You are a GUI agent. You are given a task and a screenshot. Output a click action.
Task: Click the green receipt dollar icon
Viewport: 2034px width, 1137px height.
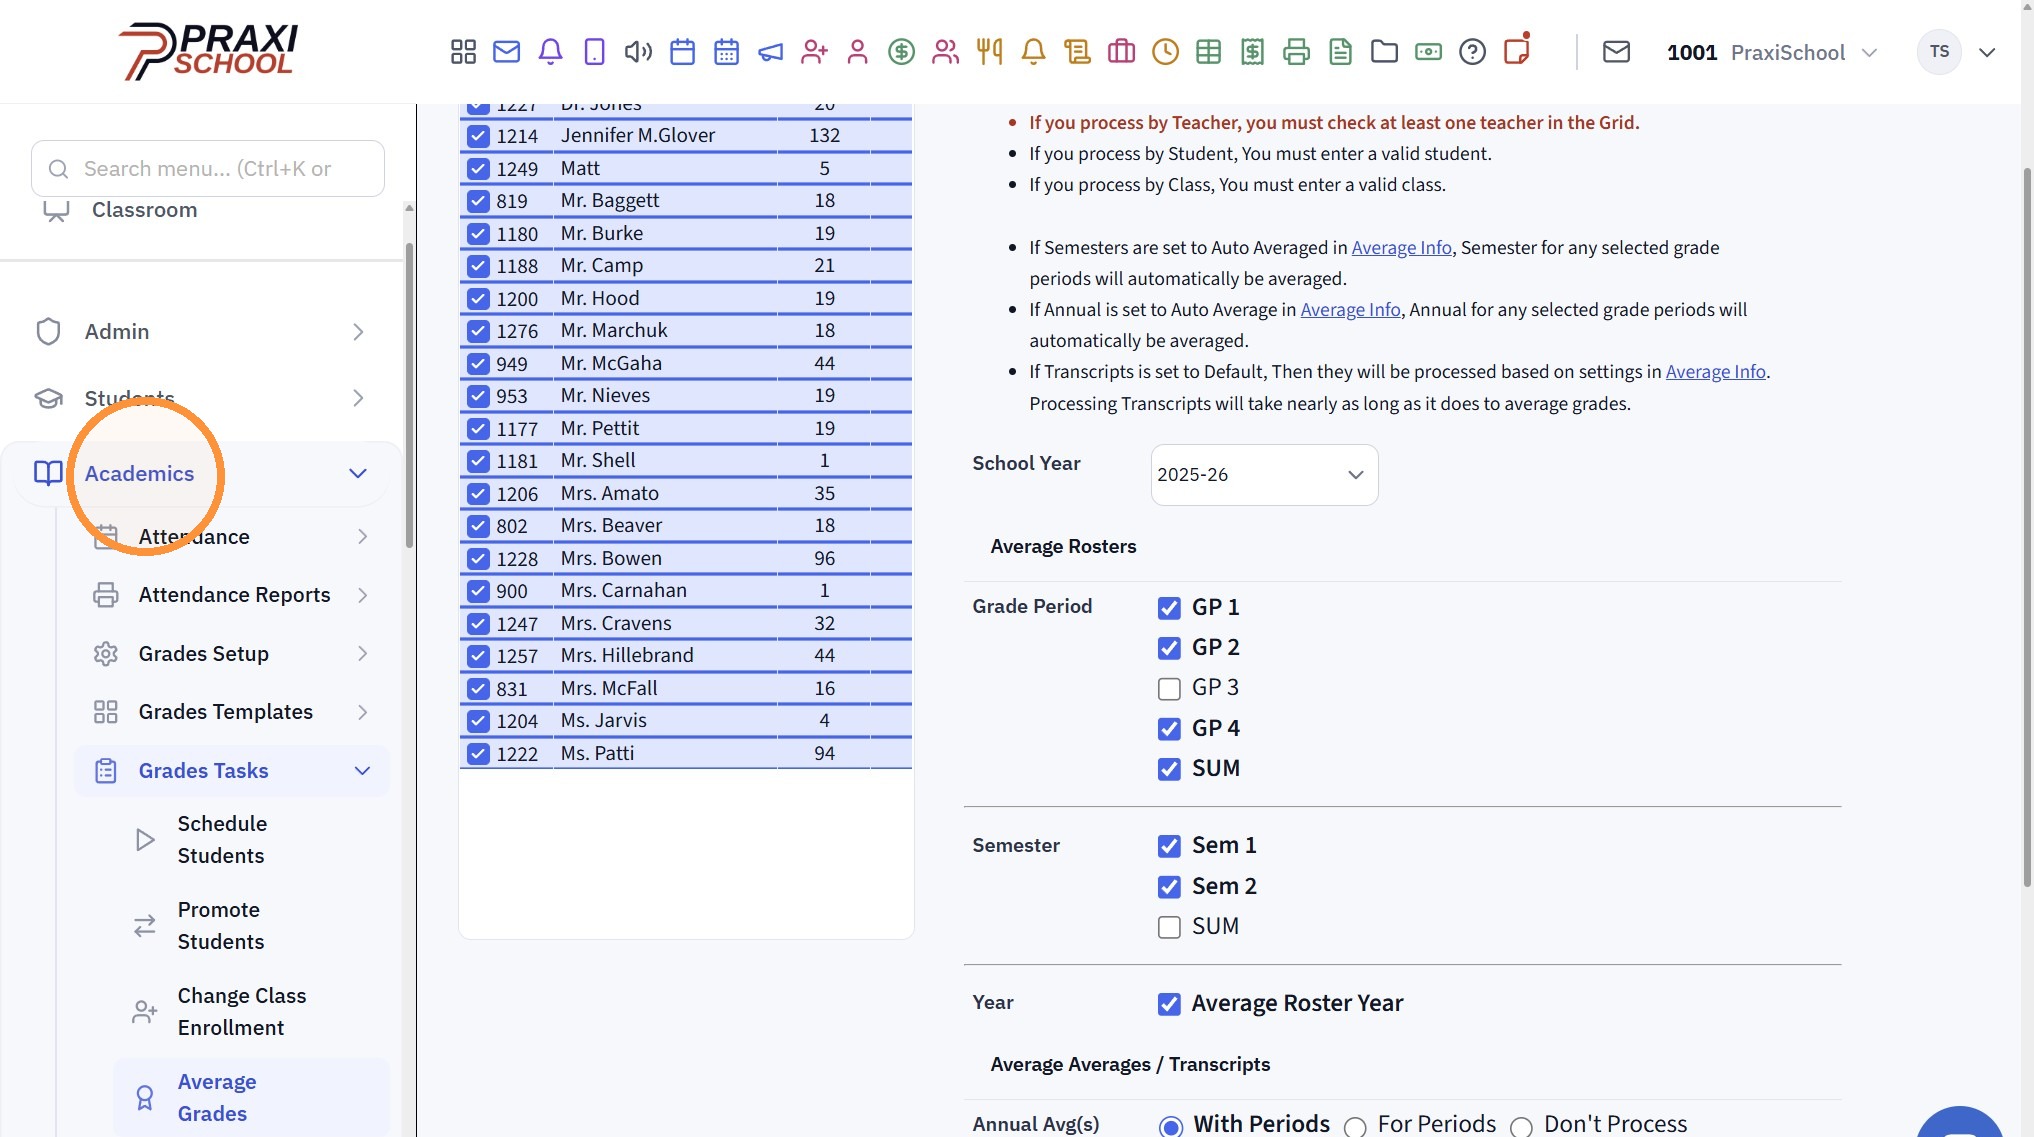pos(1253,52)
